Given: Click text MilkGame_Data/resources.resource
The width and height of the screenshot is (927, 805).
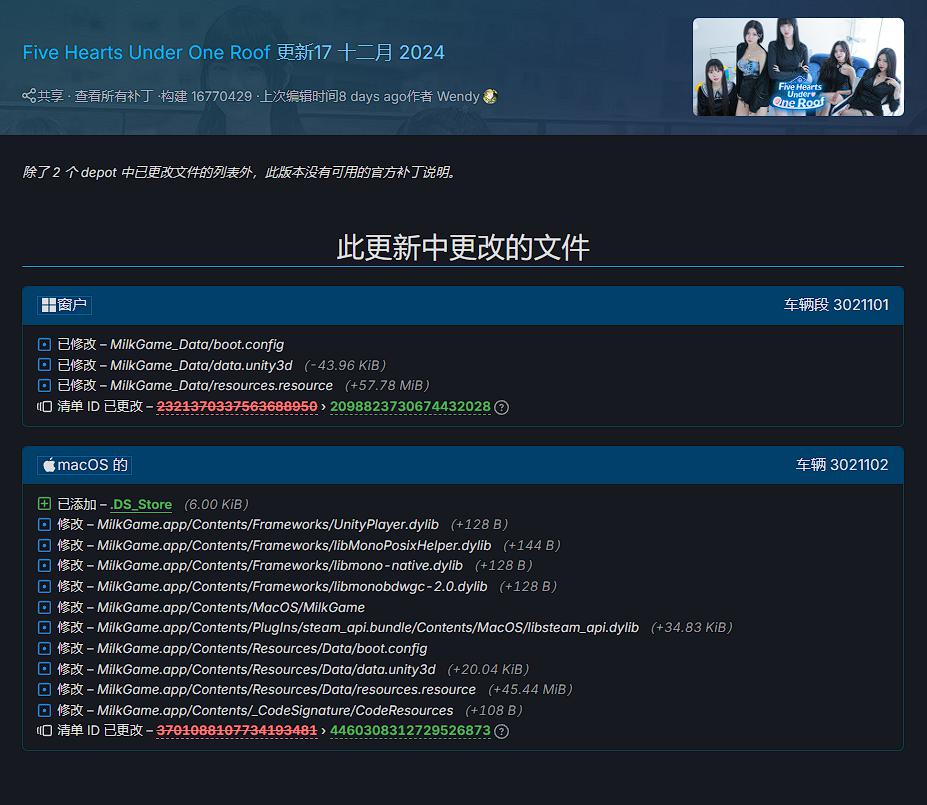Looking at the screenshot, I should tap(221, 385).
